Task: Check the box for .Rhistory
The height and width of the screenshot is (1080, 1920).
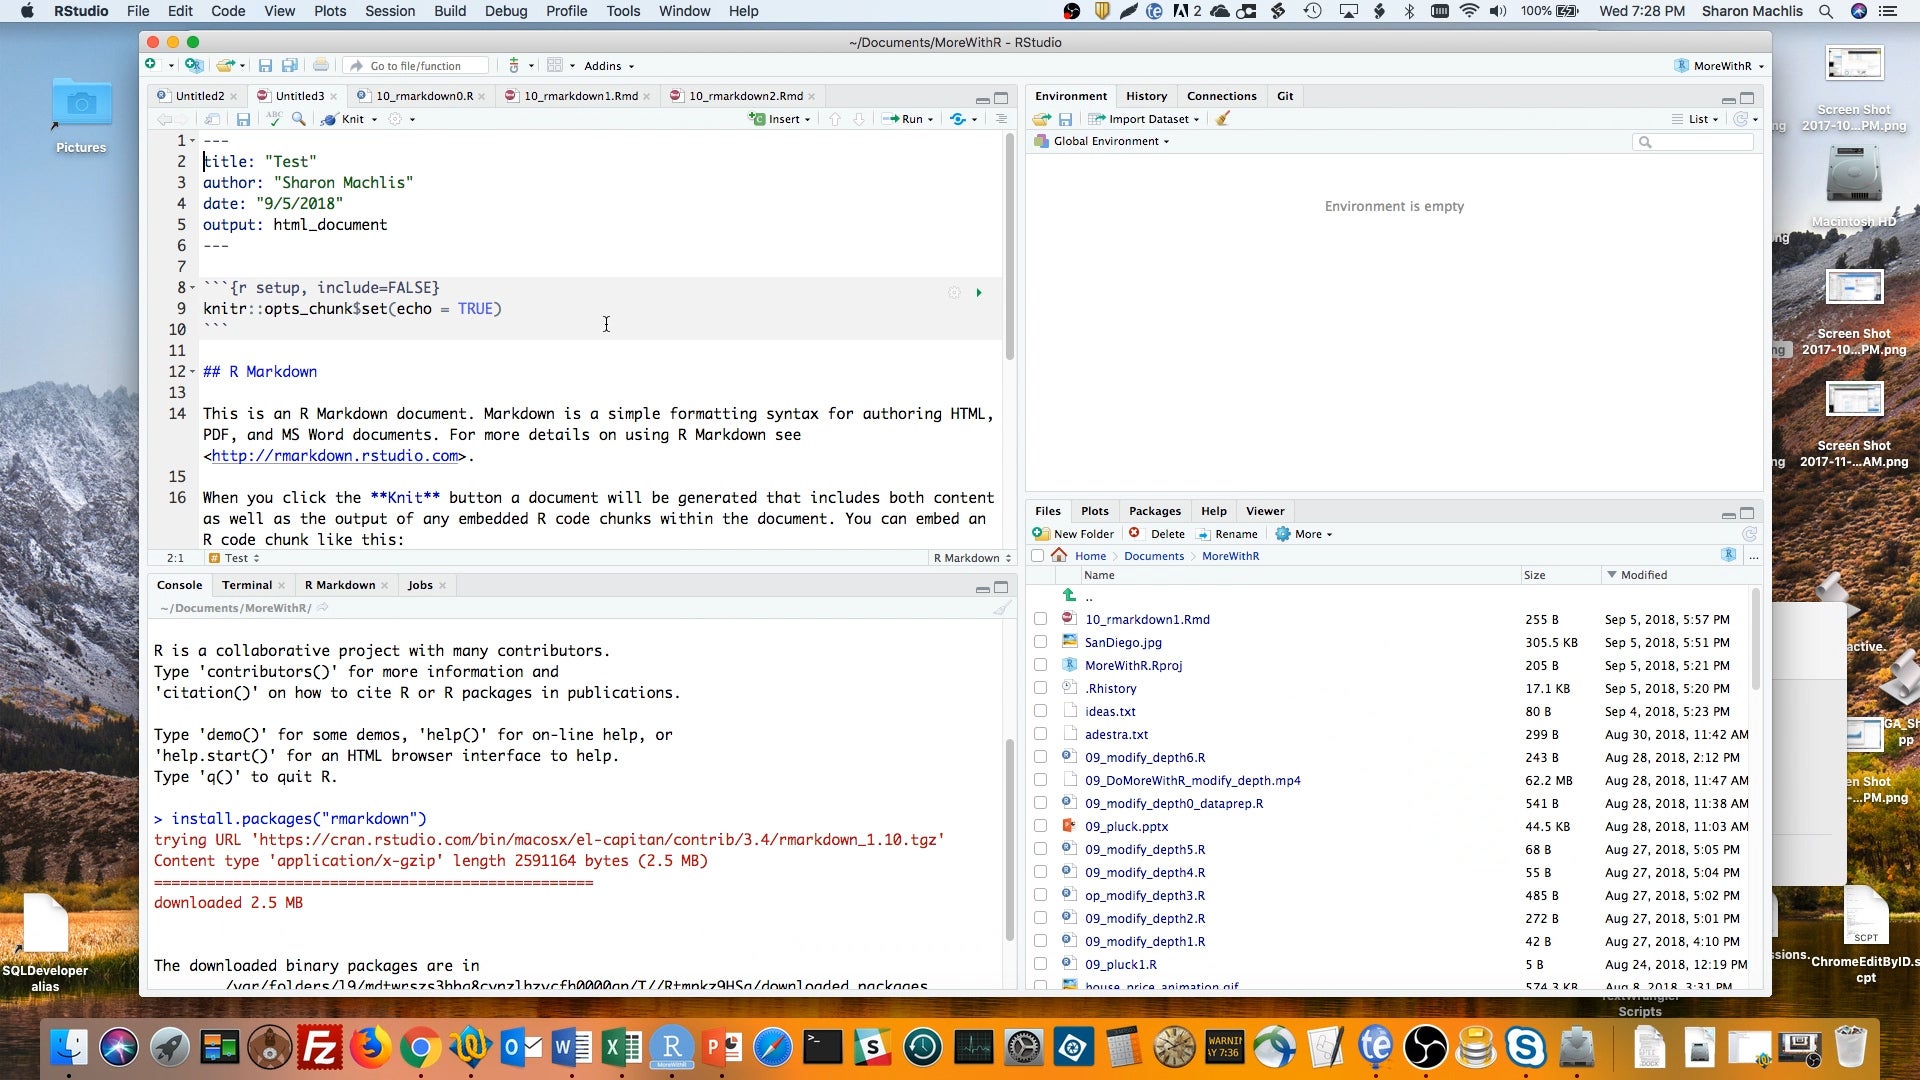Action: pos(1040,688)
